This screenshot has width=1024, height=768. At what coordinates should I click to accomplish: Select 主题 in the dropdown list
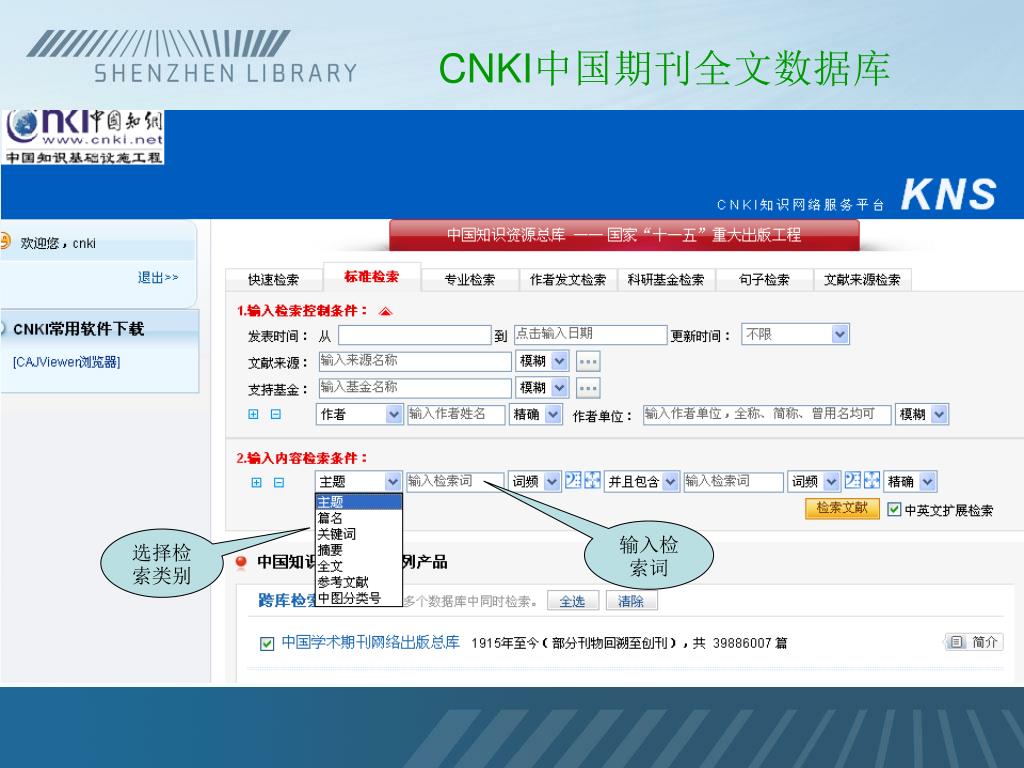[359, 502]
